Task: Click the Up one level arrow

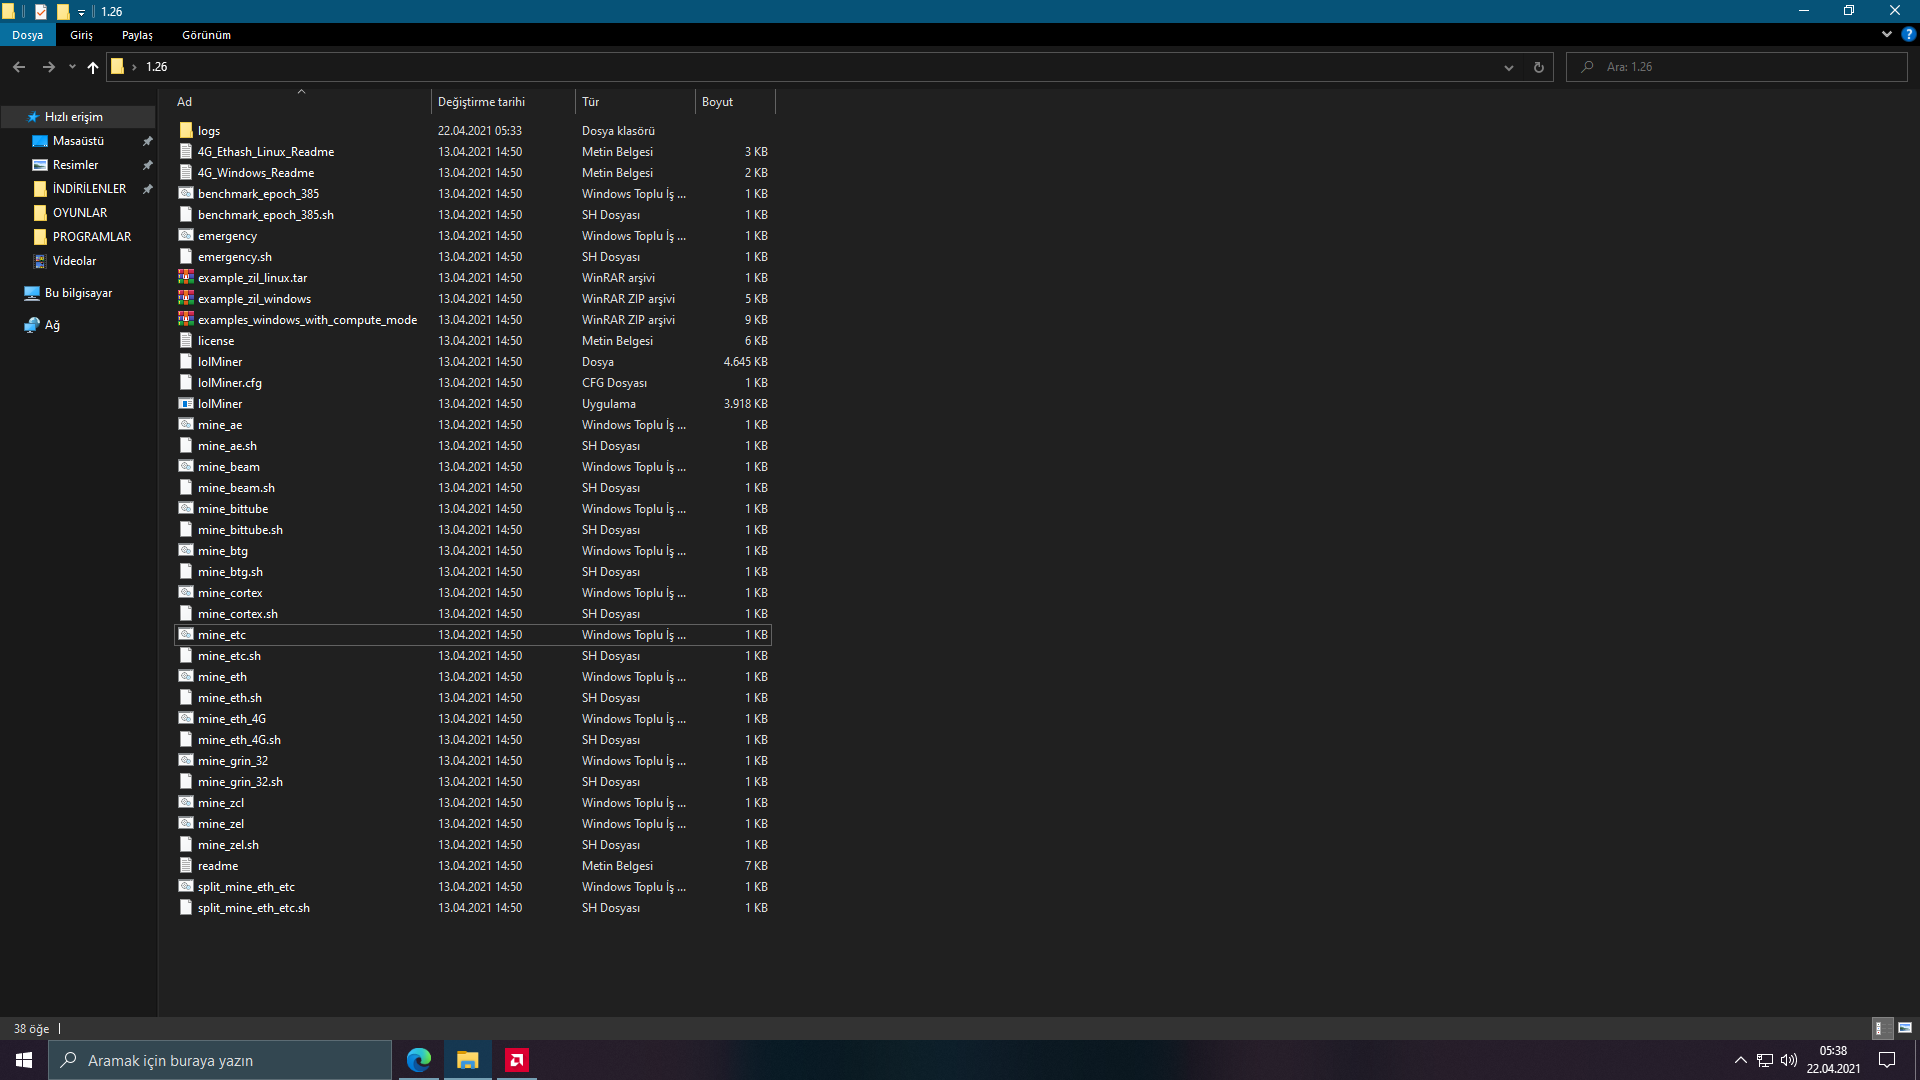Action: tap(93, 67)
